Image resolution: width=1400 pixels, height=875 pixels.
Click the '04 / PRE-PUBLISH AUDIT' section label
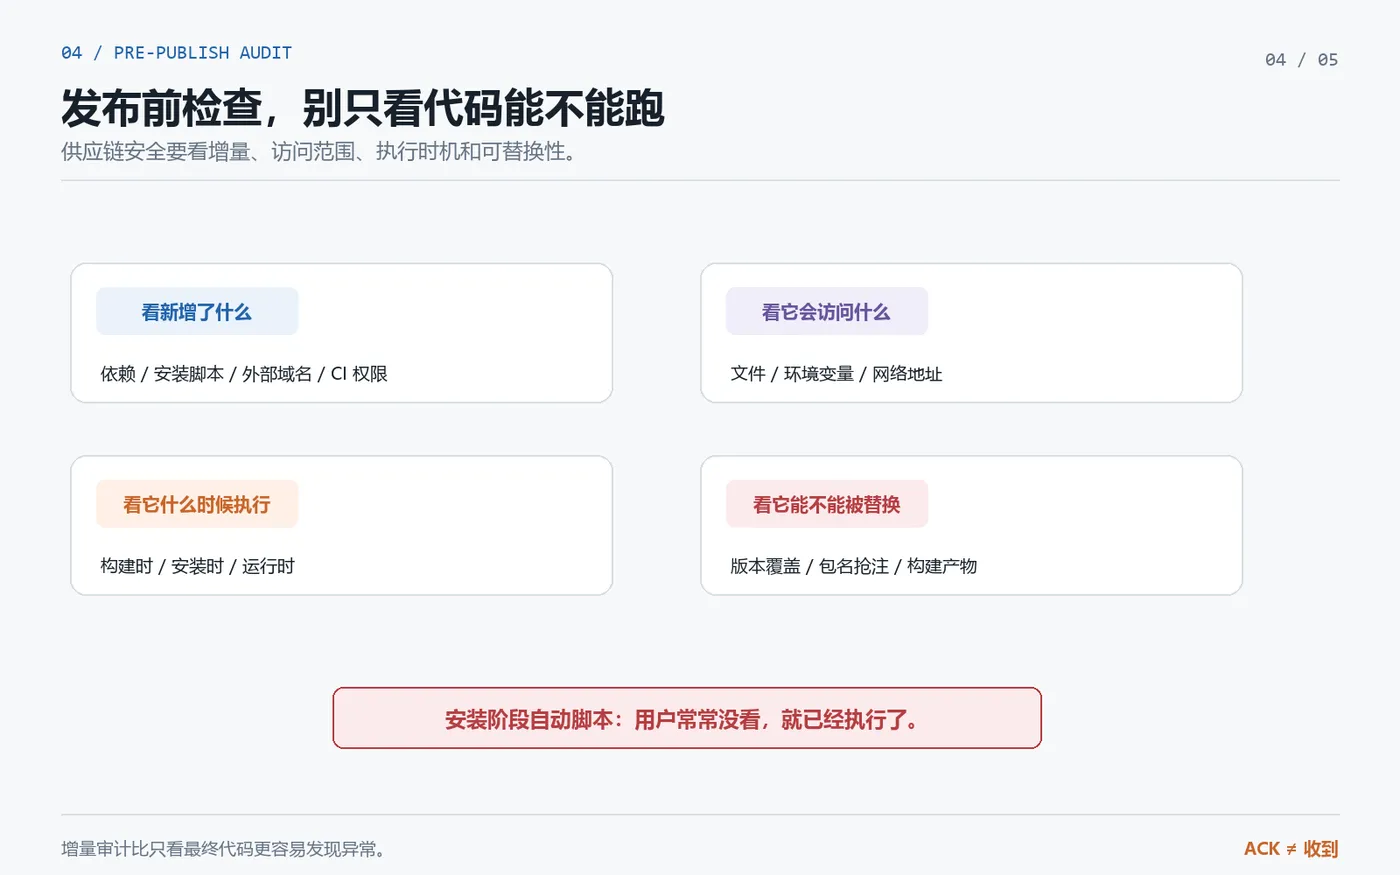176,53
